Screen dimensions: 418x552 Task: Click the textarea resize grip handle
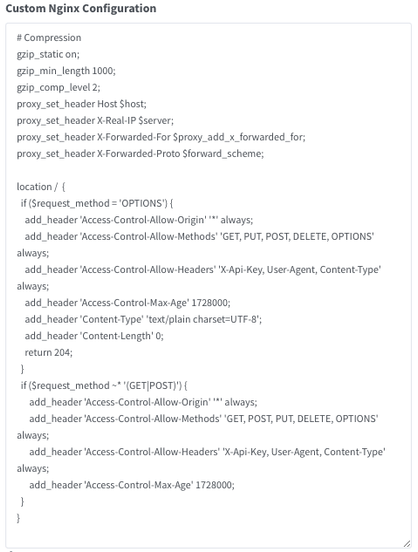pos(407,543)
